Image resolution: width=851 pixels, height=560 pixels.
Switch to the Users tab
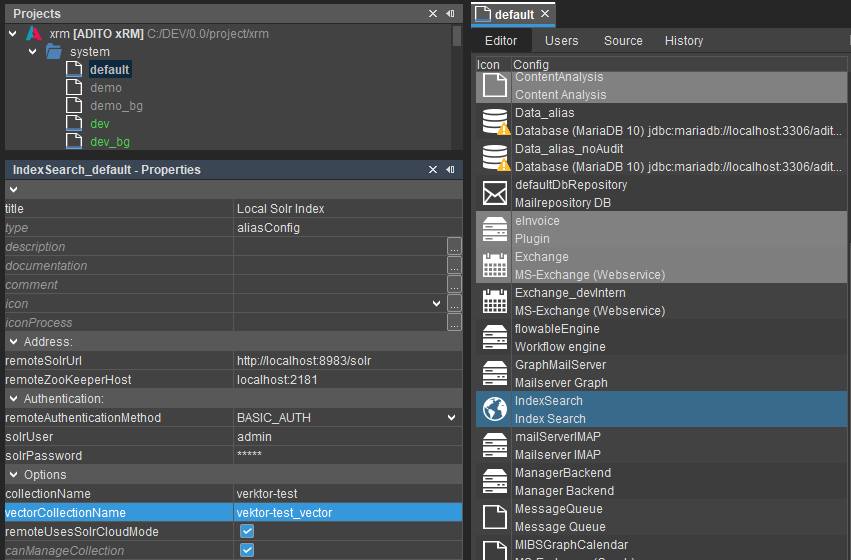(562, 41)
